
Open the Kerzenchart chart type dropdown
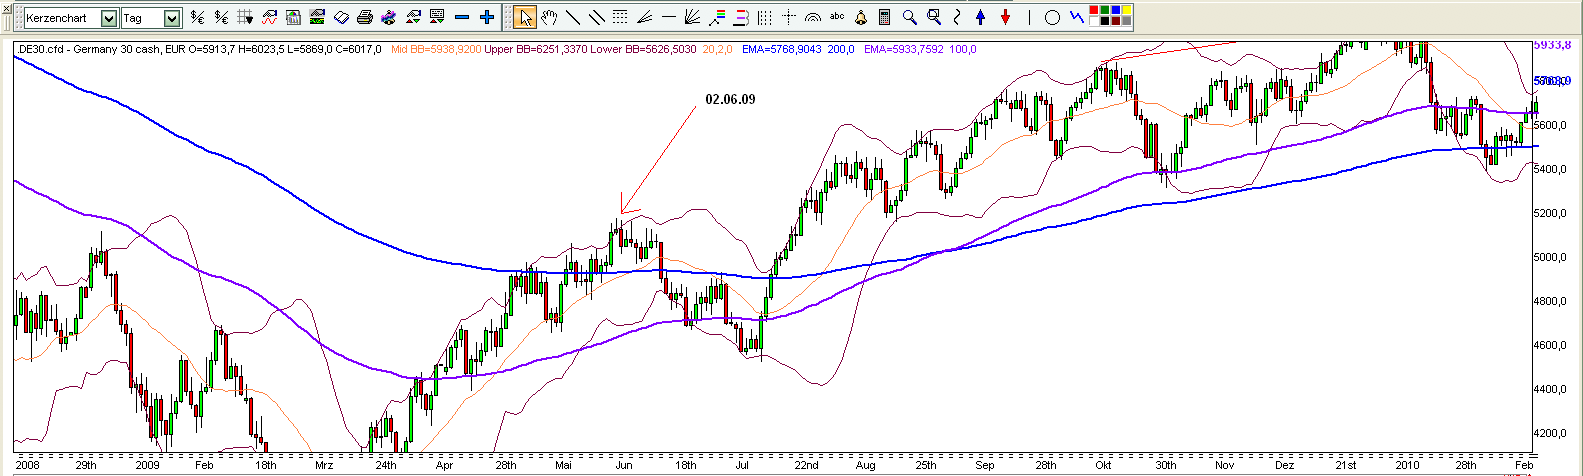pos(108,18)
